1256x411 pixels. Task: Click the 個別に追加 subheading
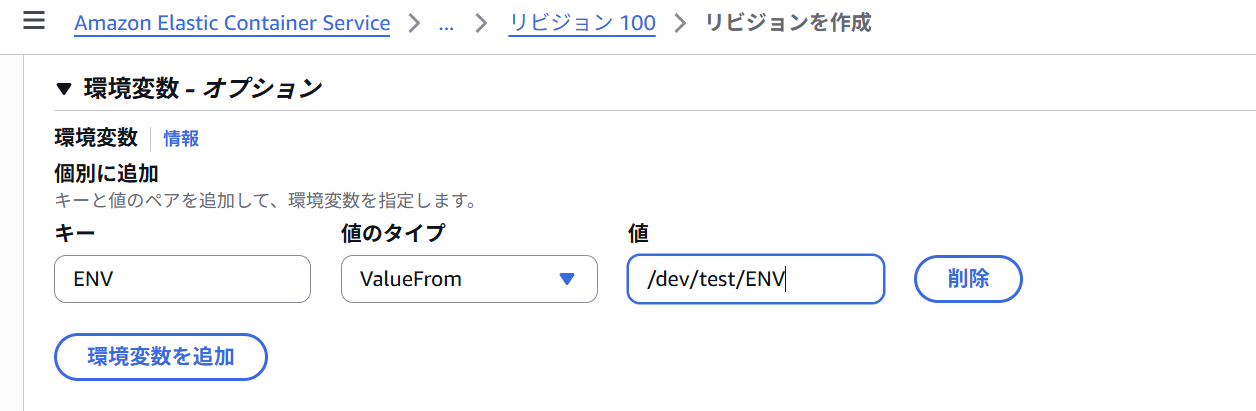[x=106, y=173]
